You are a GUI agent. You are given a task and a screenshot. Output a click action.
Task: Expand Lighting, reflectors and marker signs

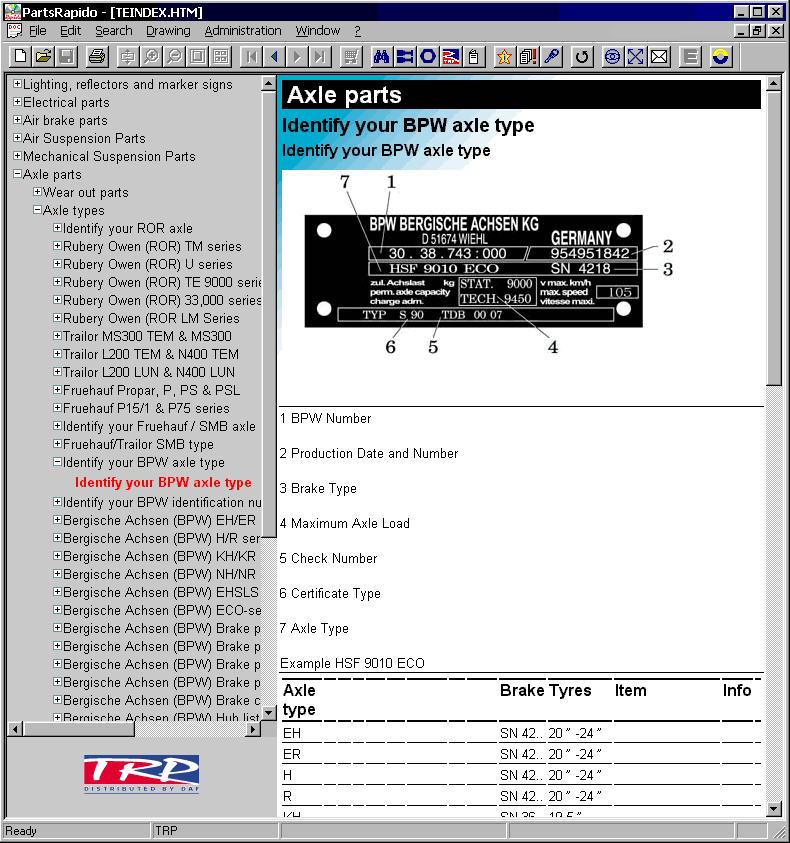click(17, 84)
